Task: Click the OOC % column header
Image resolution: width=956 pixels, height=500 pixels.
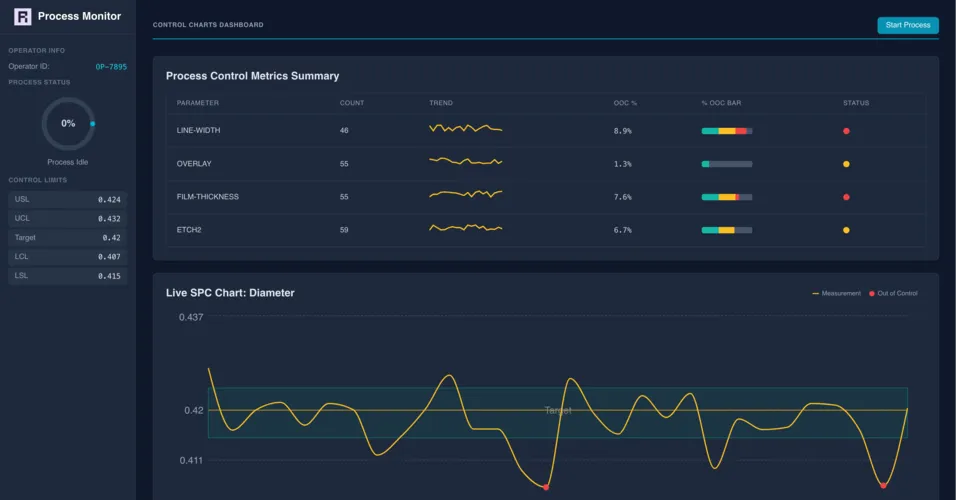Action: click(x=625, y=103)
